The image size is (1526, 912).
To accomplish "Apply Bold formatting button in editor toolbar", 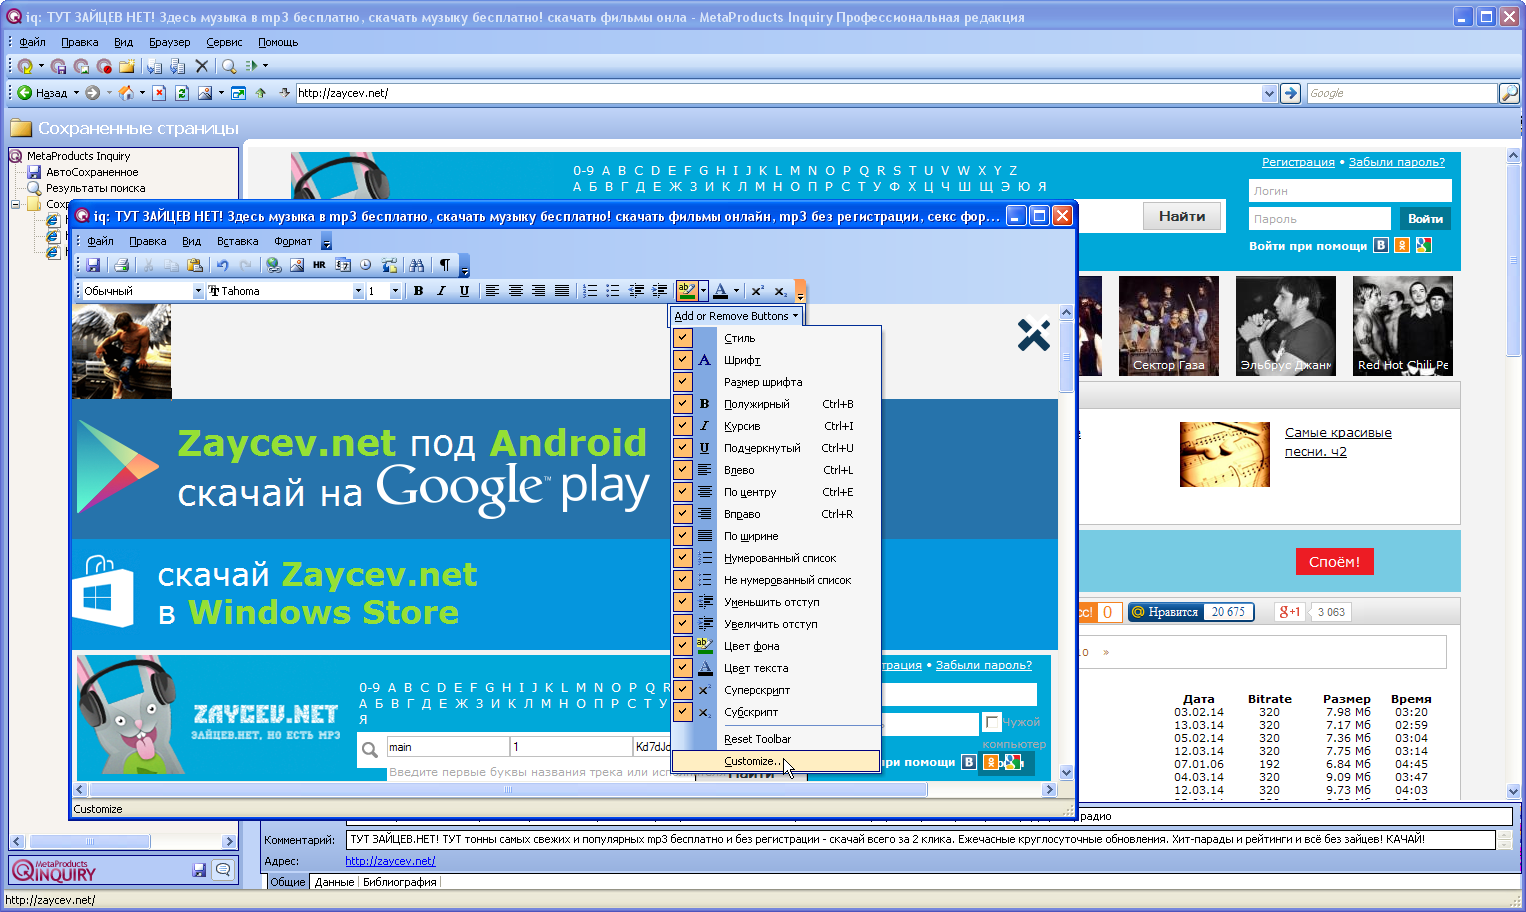I will click(x=418, y=291).
